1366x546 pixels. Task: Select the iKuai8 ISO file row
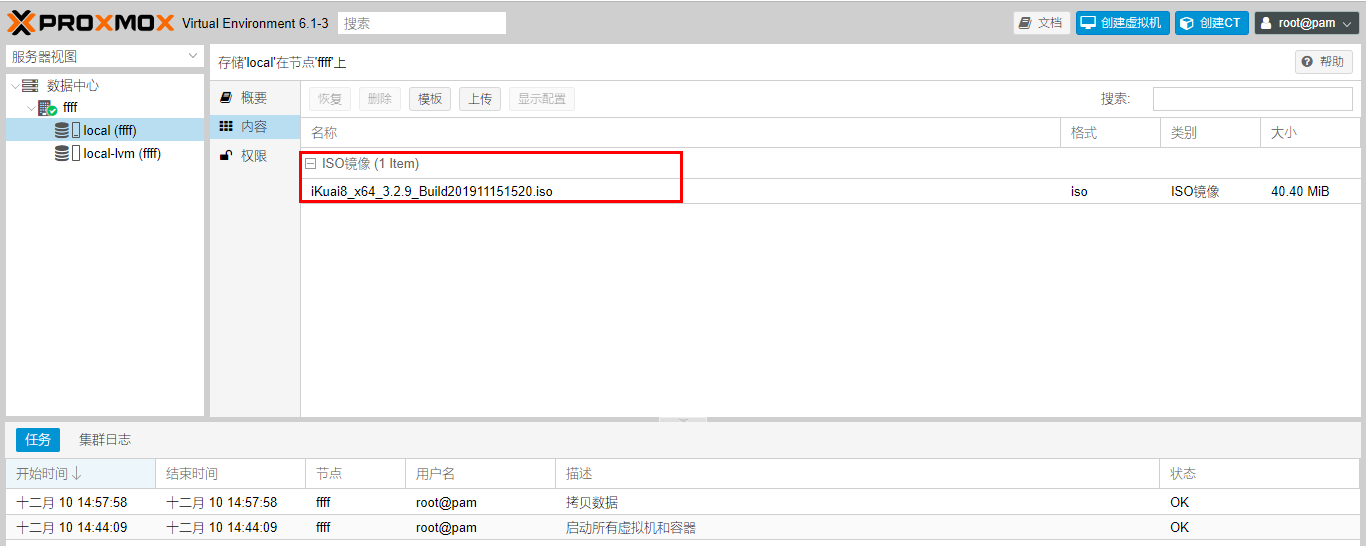coord(830,191)
